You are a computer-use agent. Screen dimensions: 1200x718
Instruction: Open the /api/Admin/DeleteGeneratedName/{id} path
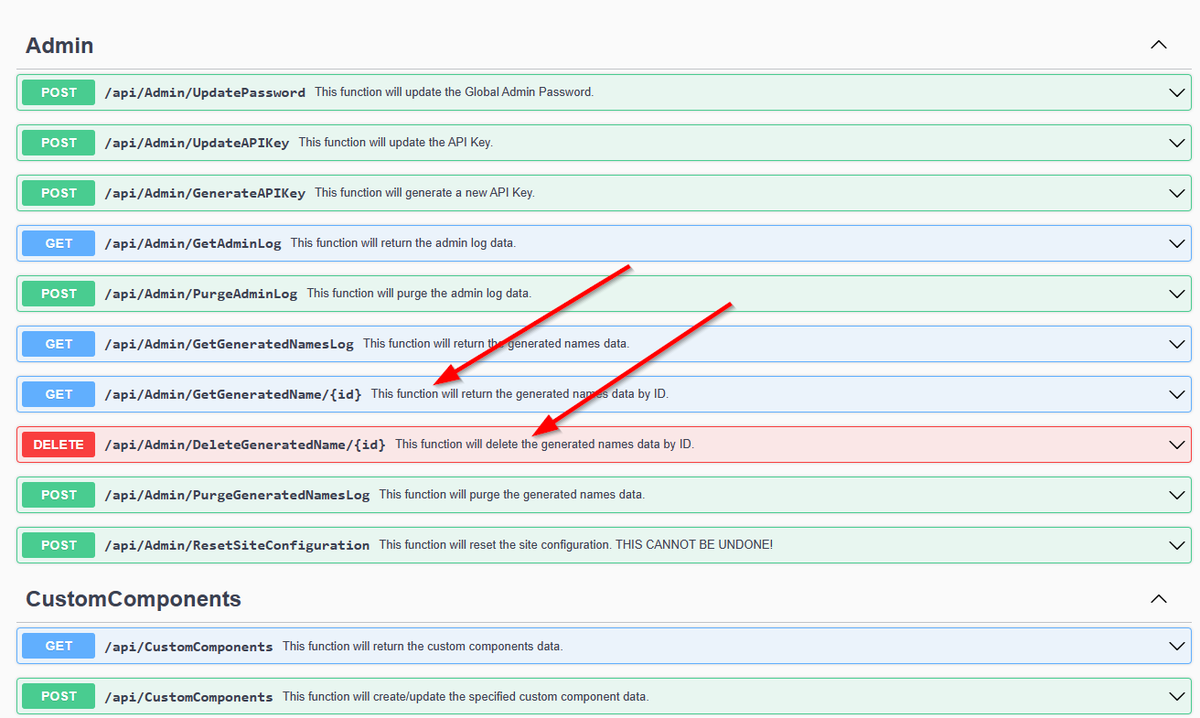245,444
